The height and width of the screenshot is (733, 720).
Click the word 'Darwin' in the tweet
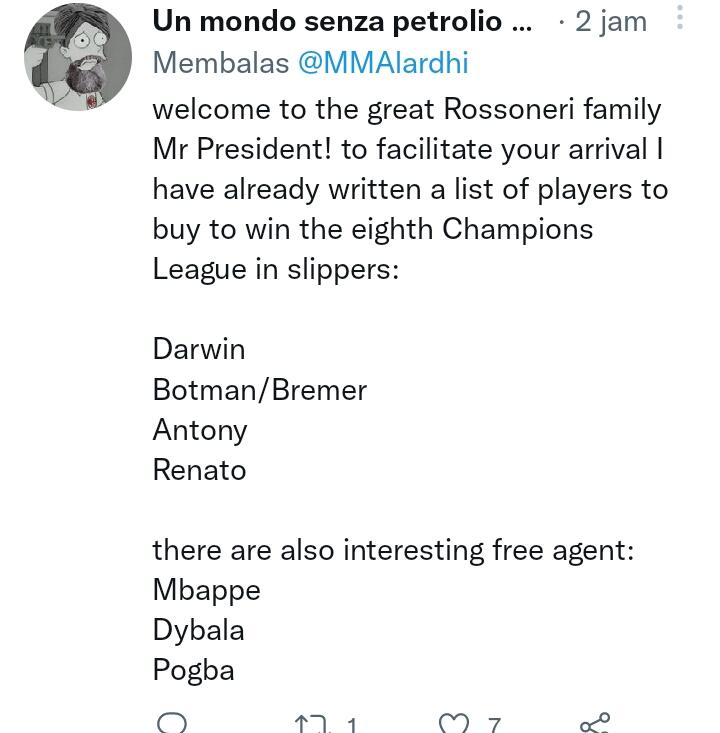pyautogui.click(x=198, y=348)
